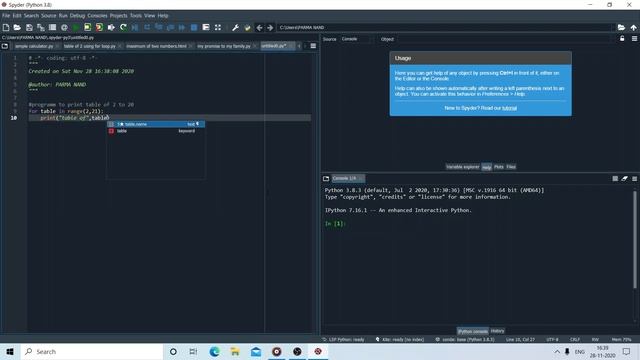Save all files from the toolbar
This screenshot has width=640, height=360.
pos(41,27)
